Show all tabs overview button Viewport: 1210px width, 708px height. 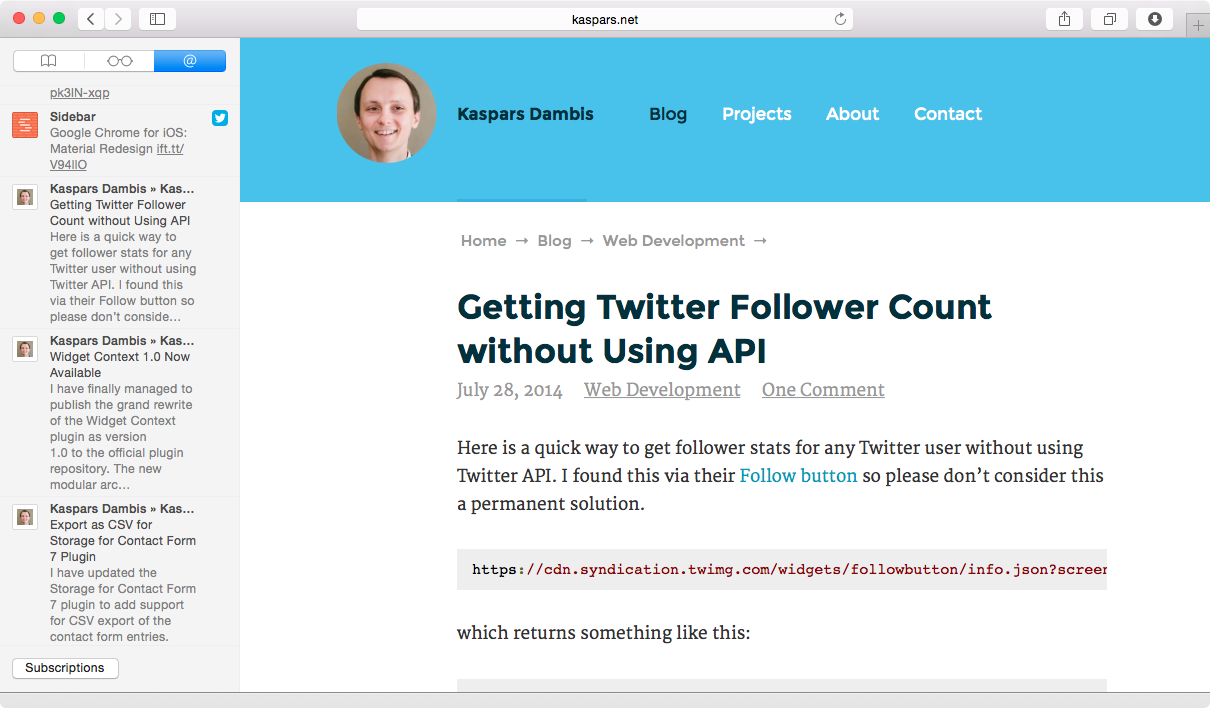pyautogui.click(x=1110, y=18)
